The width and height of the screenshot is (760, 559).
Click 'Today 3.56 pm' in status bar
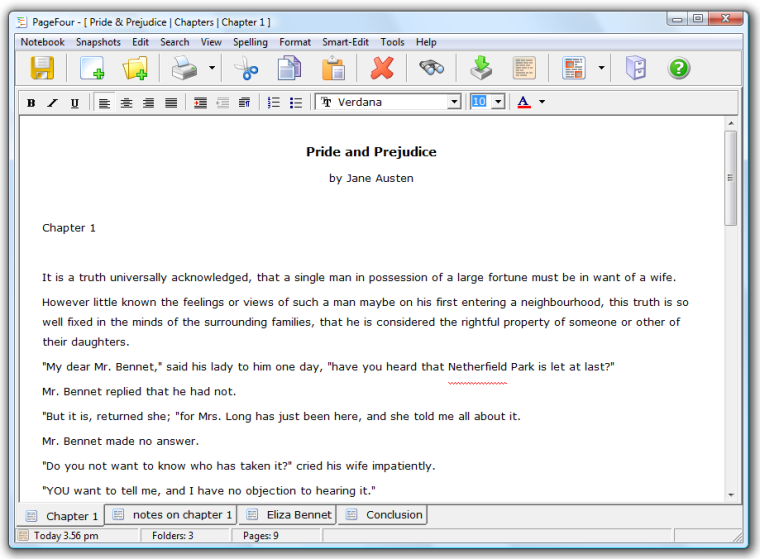(x=66, y=536)
